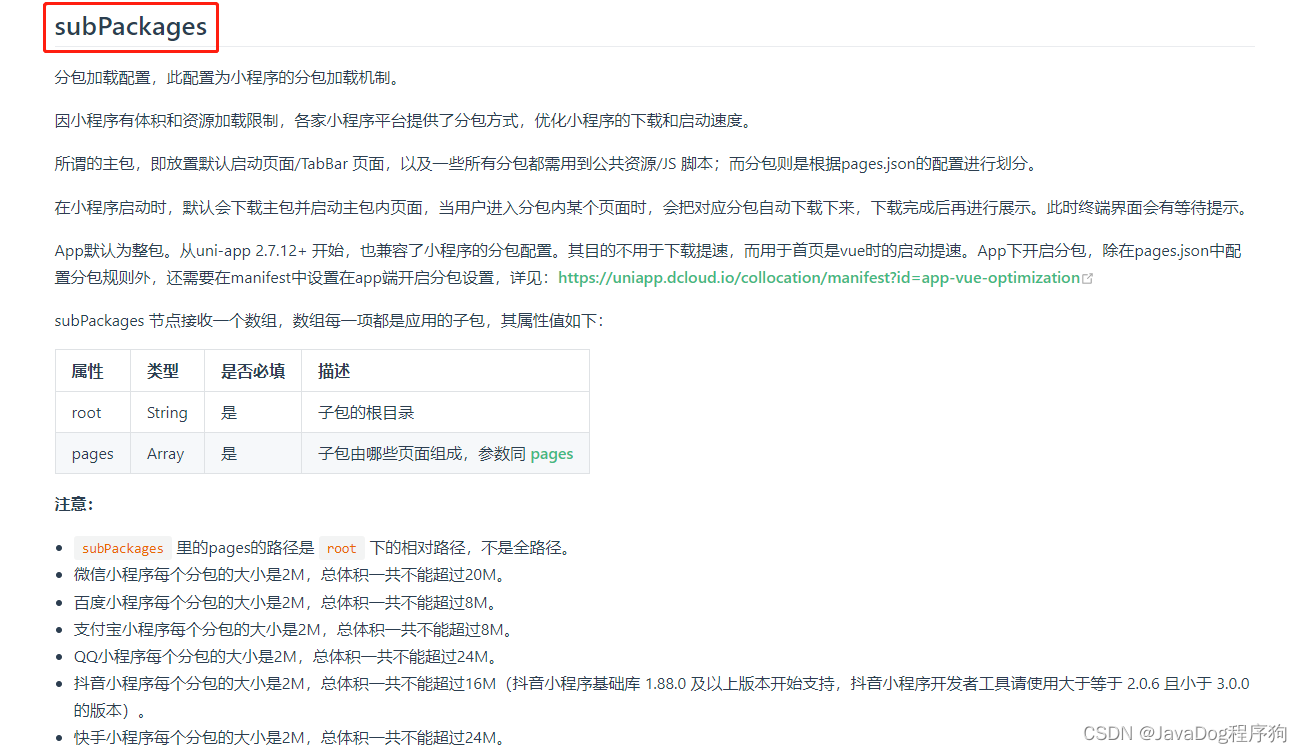Click the 注意 section heading
Viewport: 1302px width, 753px height.
73,506
